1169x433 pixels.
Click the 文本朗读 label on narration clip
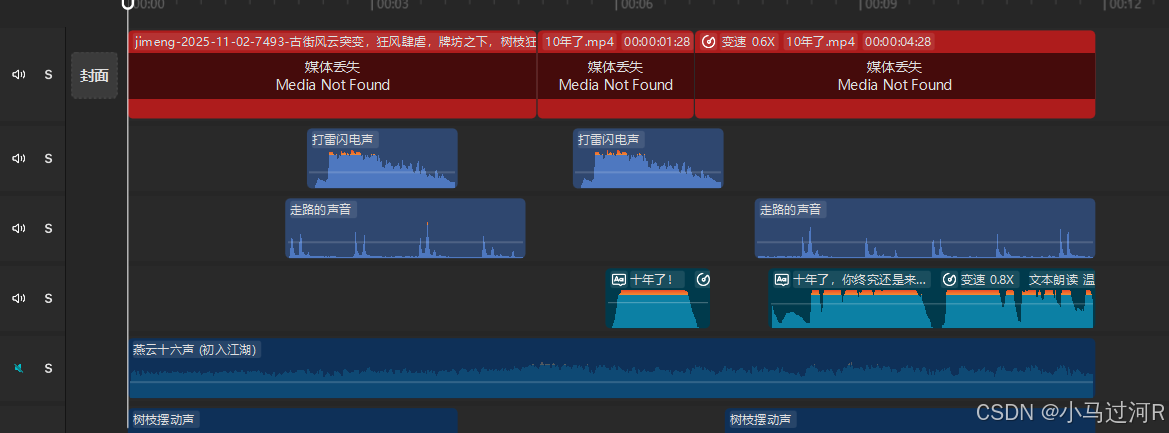click(x=1053, y=280)
